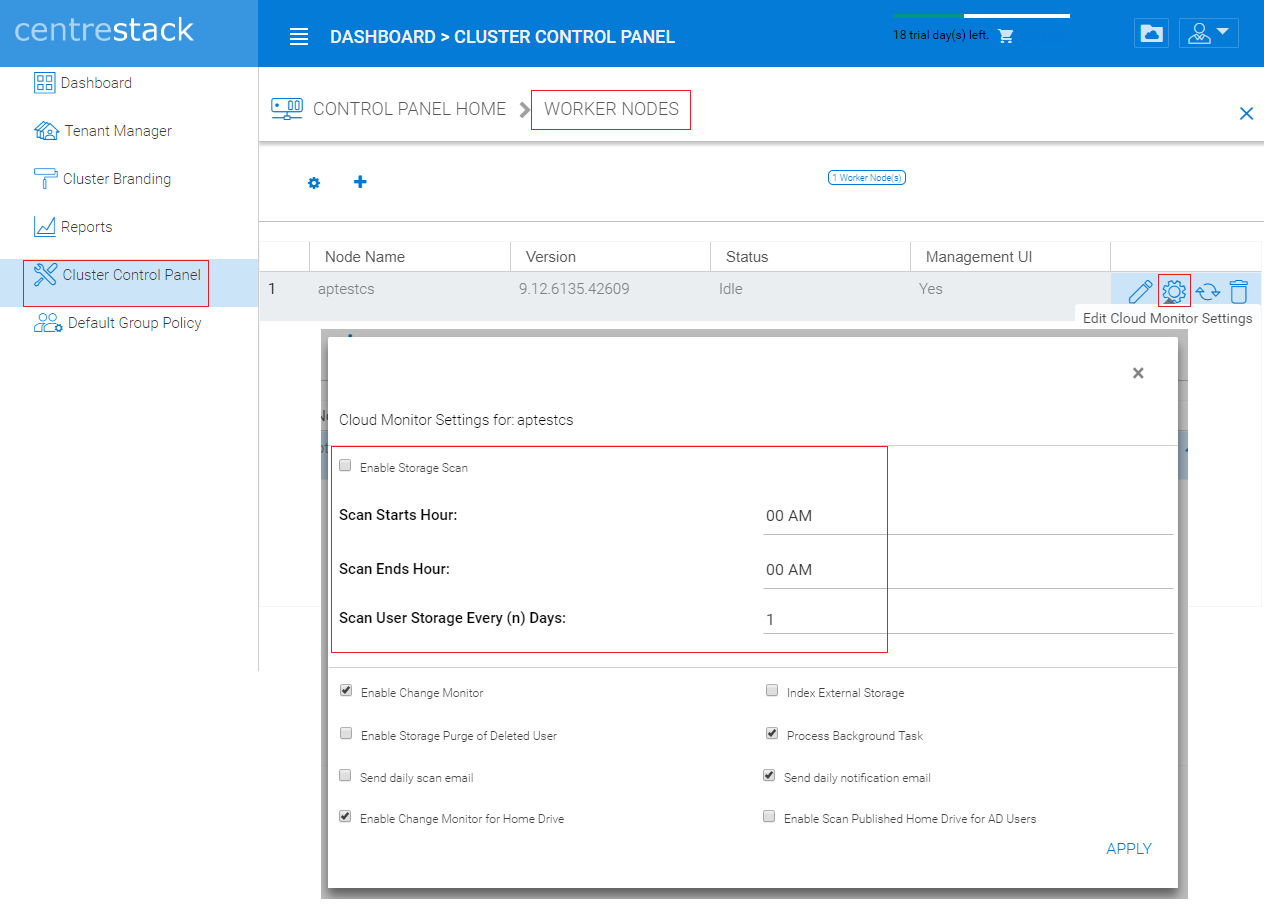Screen dimensions: 1264x922
Task: Click the Management UI column header
Action: click(x=979, y=257)
